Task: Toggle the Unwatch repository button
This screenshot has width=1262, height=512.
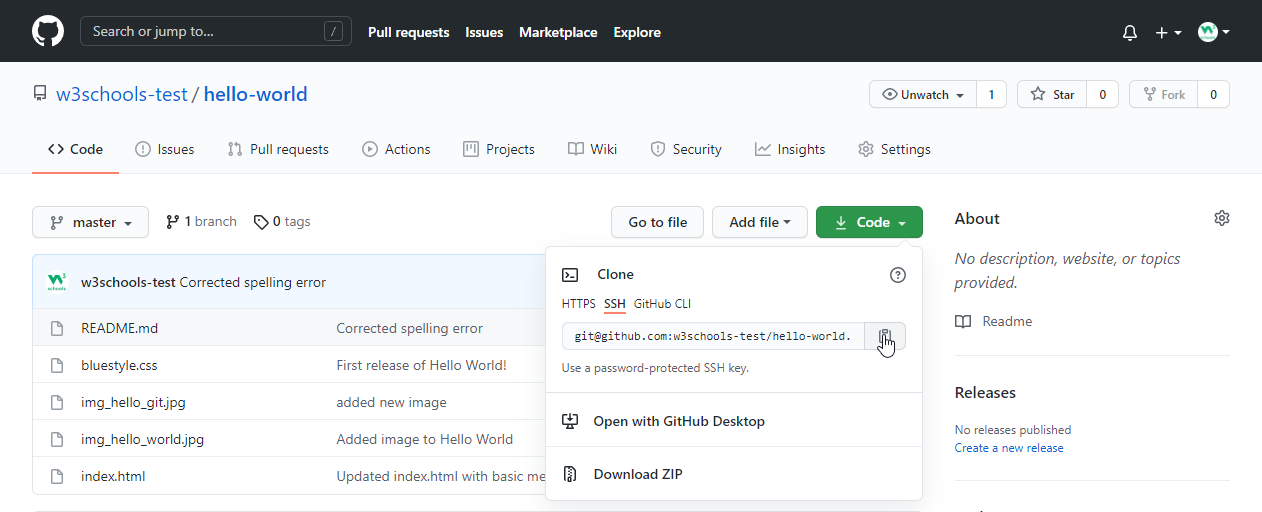Action: pos(923,94)
